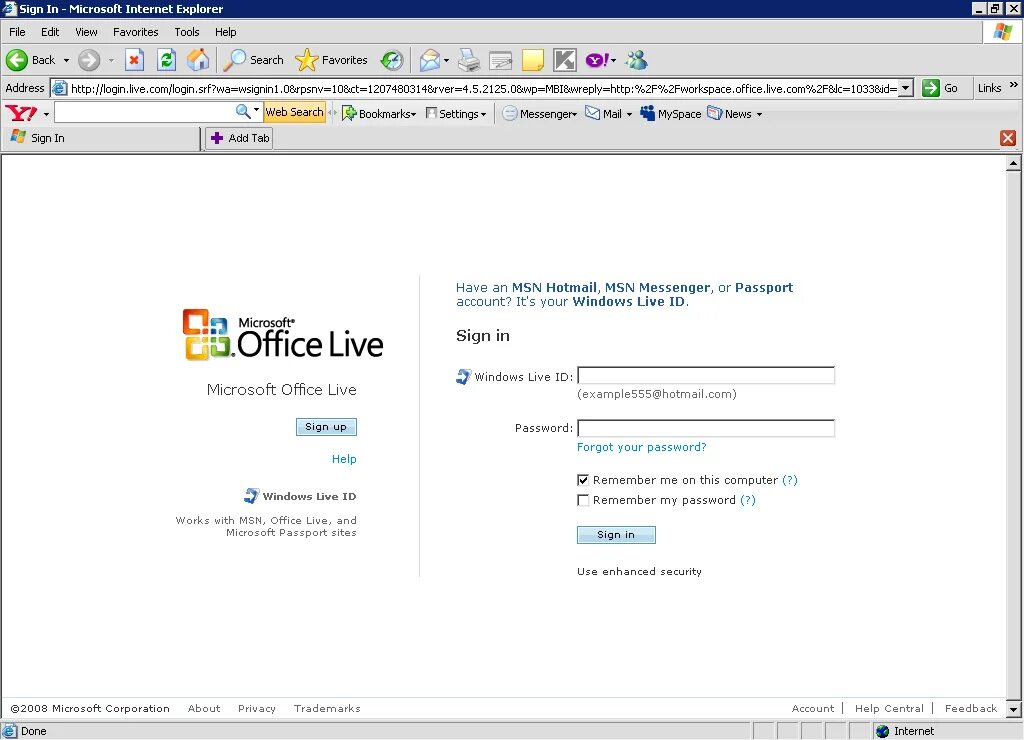Enable Remember my password checkbox
The height and width of the screenshot is (740, 1024).
click(x=583, y=500)
